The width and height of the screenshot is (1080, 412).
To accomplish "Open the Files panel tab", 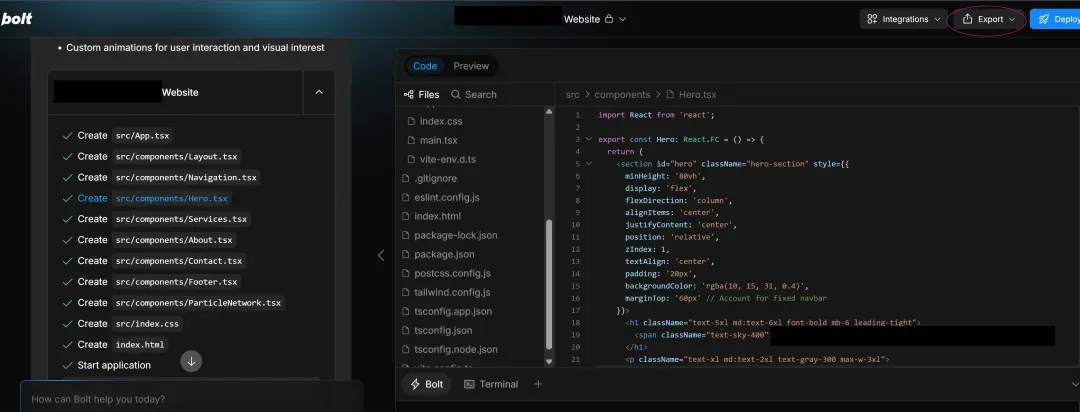I will click(x=420, y=94).
